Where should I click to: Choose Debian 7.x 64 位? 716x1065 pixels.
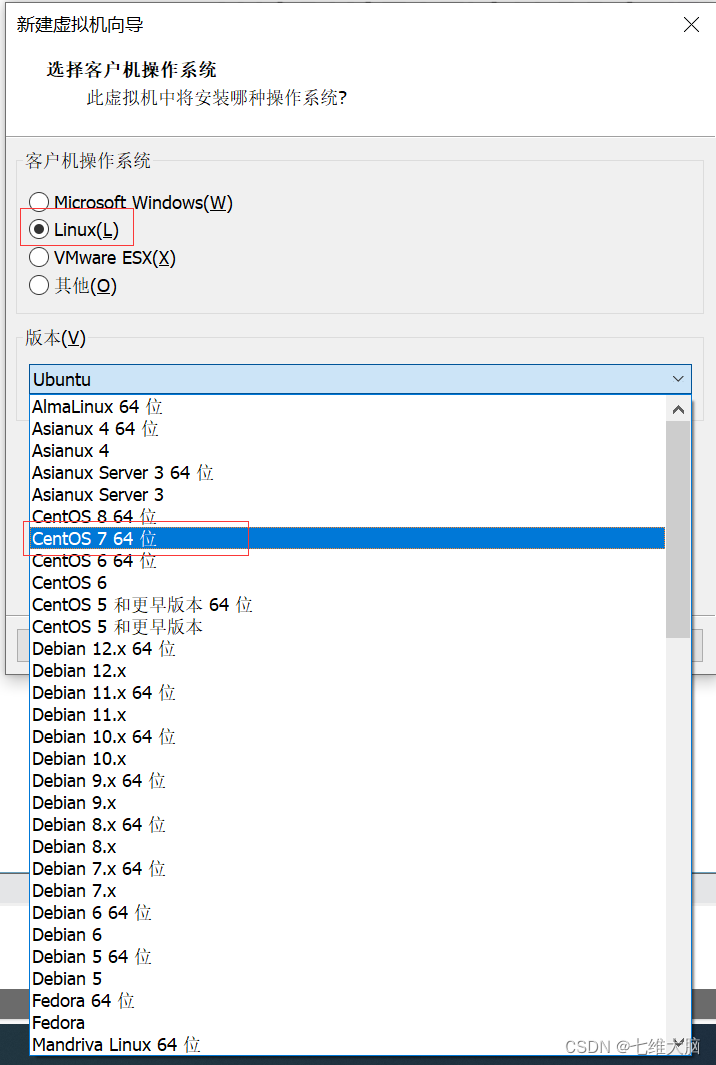[x=348, y=869]
